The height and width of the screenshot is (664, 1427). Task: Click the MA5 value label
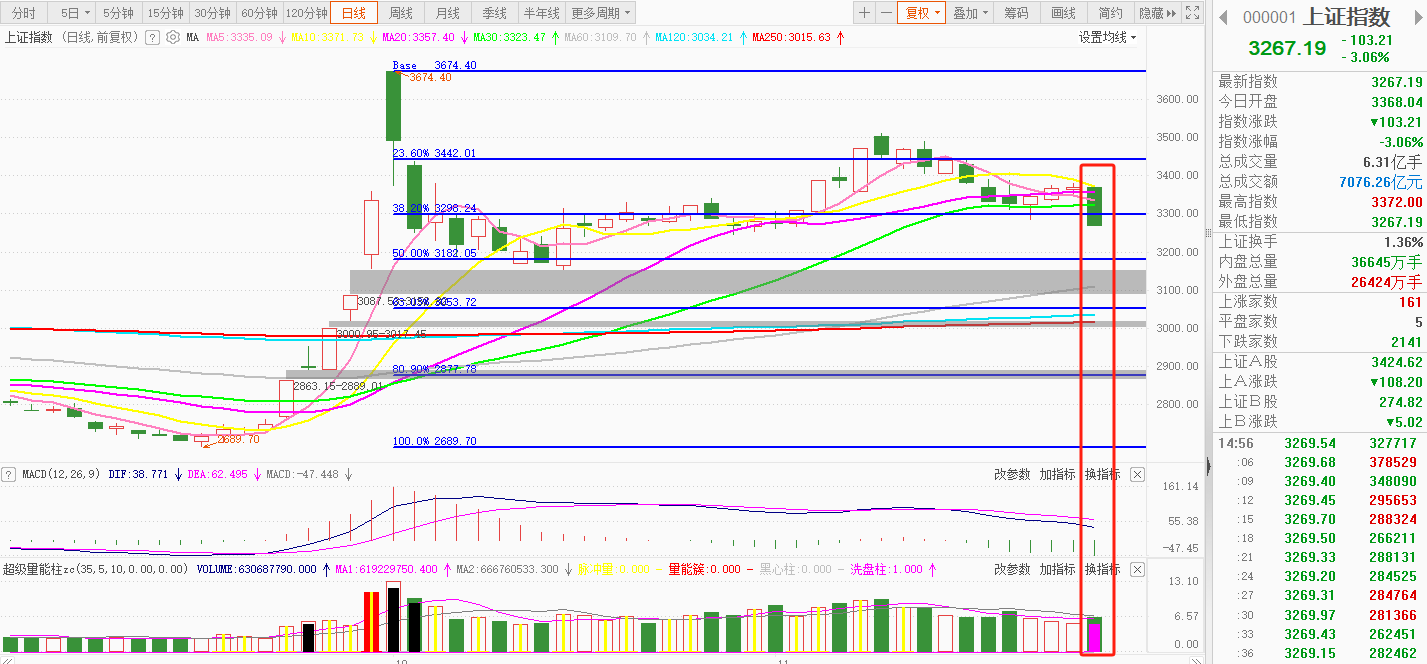240,37
